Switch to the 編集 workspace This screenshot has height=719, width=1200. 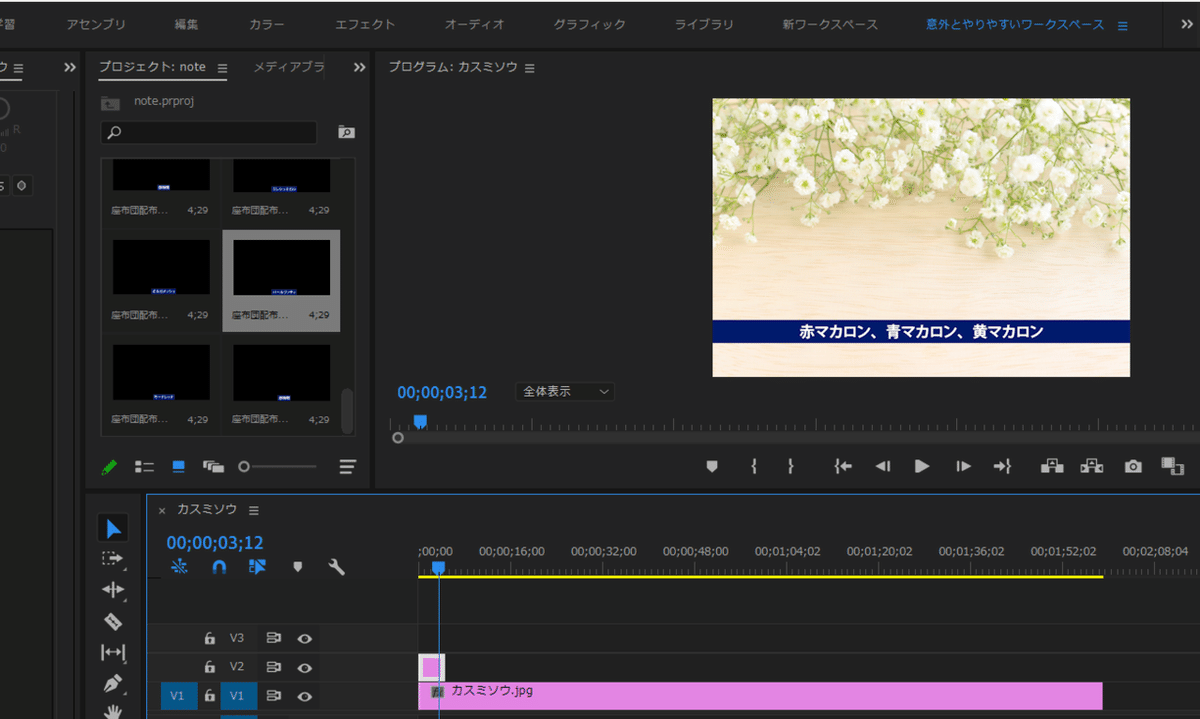coord(187,24)
